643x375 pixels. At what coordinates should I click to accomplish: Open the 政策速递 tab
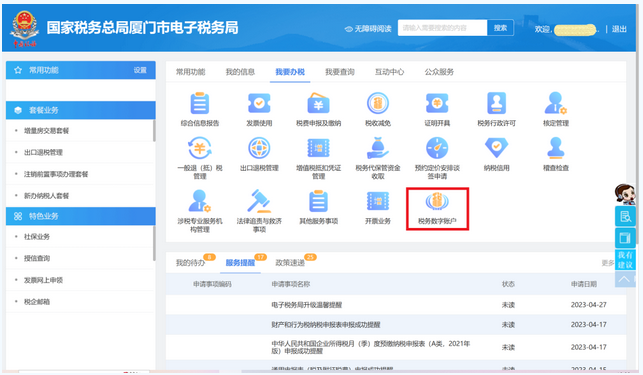pyautogui.click(x=290, y=263)
